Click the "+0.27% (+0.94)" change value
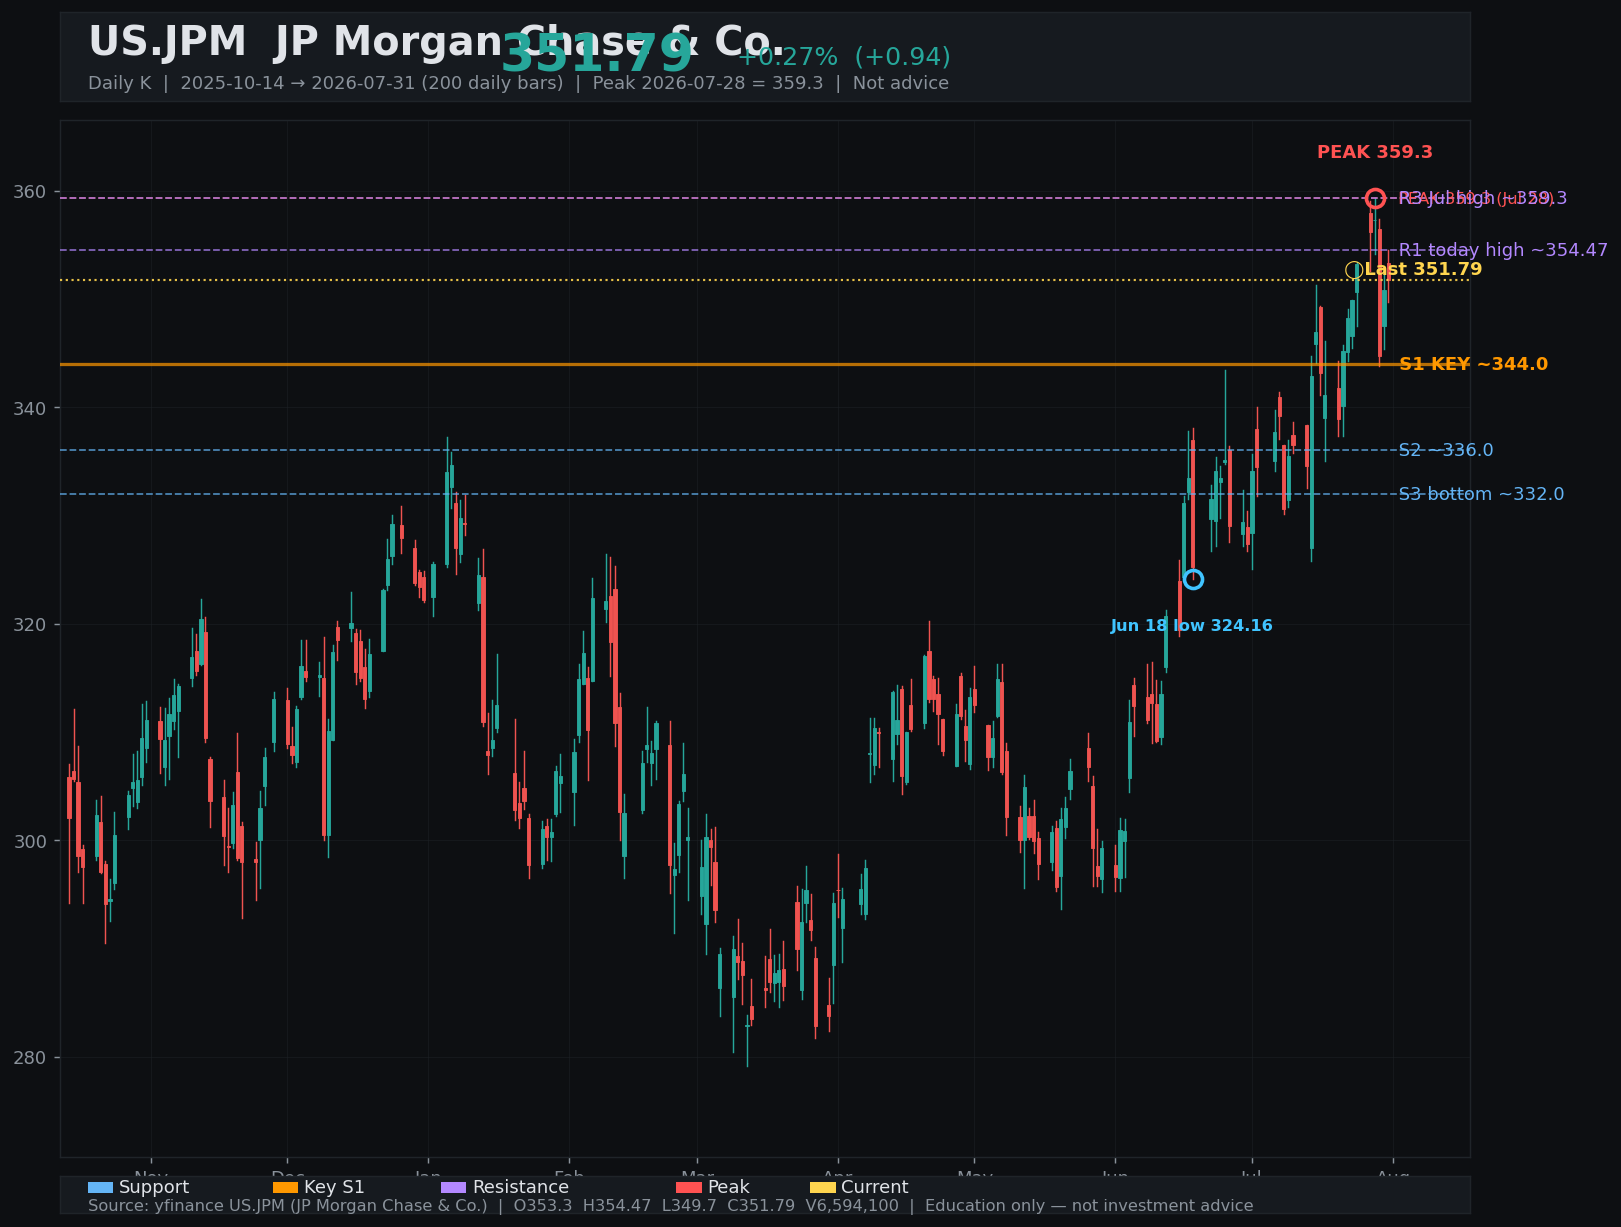1621x1227 pixels. point(844,57)
